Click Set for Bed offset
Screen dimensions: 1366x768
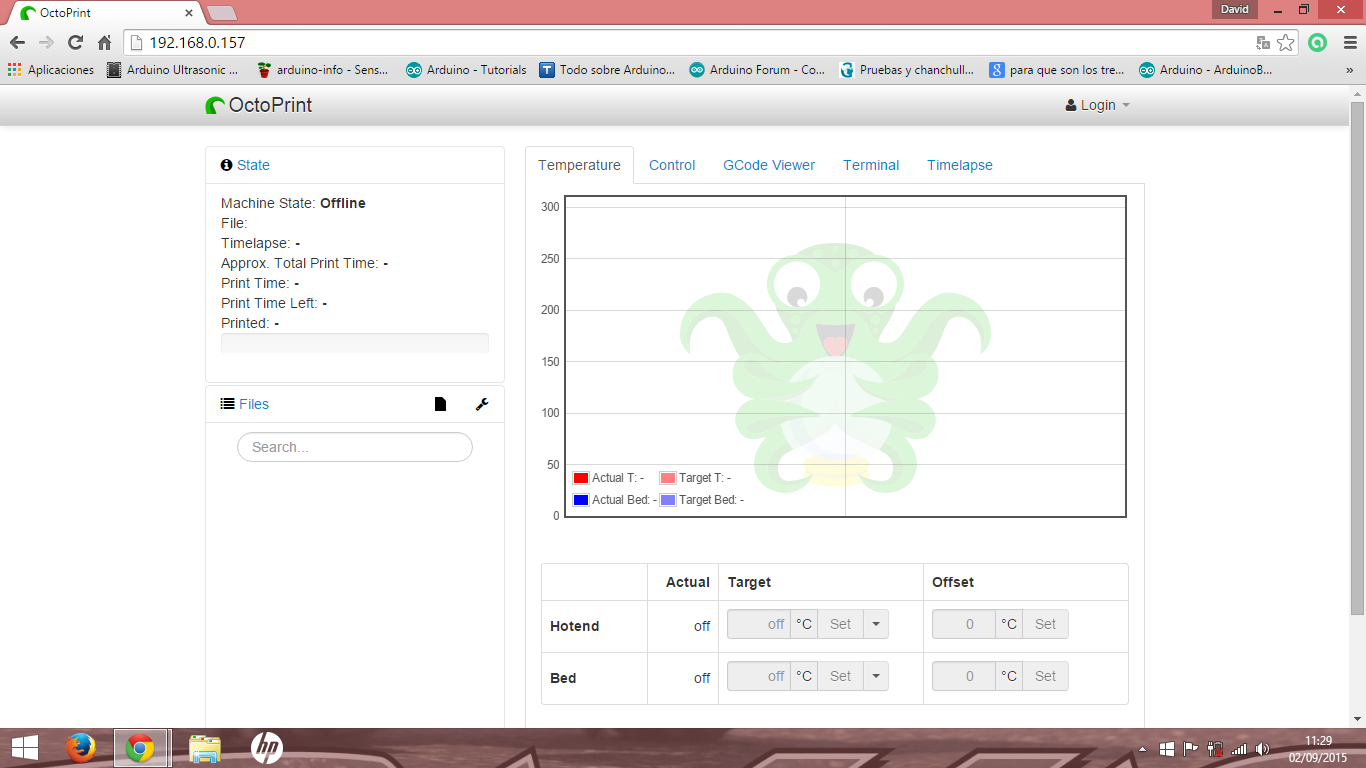1045,676
